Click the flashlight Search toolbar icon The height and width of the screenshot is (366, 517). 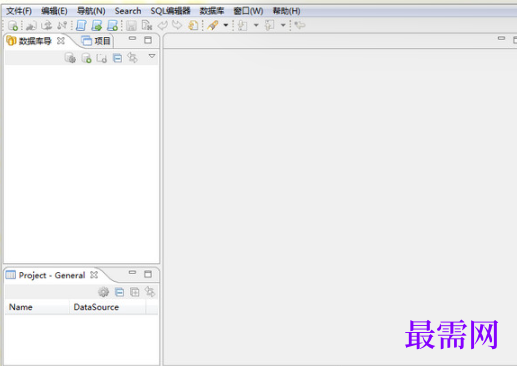[x=213, y=25]
